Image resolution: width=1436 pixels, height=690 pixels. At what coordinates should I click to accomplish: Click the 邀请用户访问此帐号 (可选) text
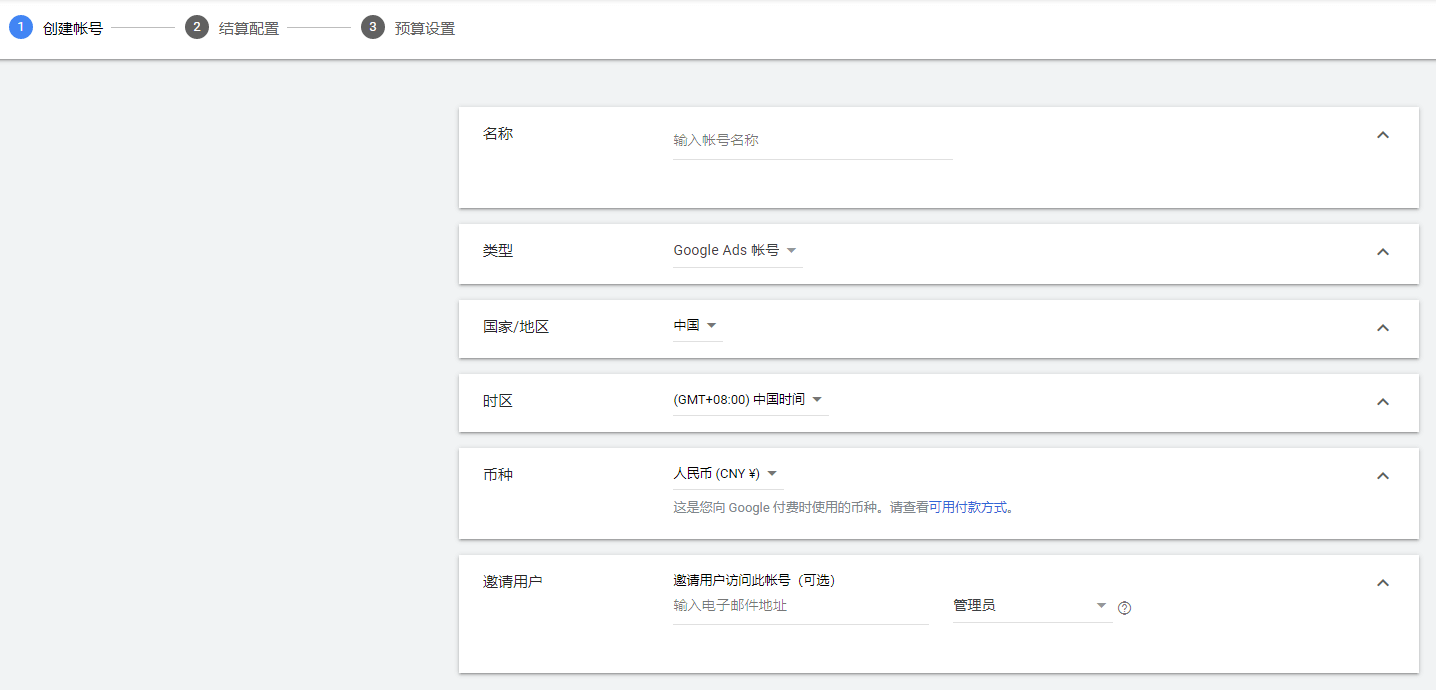[x=754, y=581]
